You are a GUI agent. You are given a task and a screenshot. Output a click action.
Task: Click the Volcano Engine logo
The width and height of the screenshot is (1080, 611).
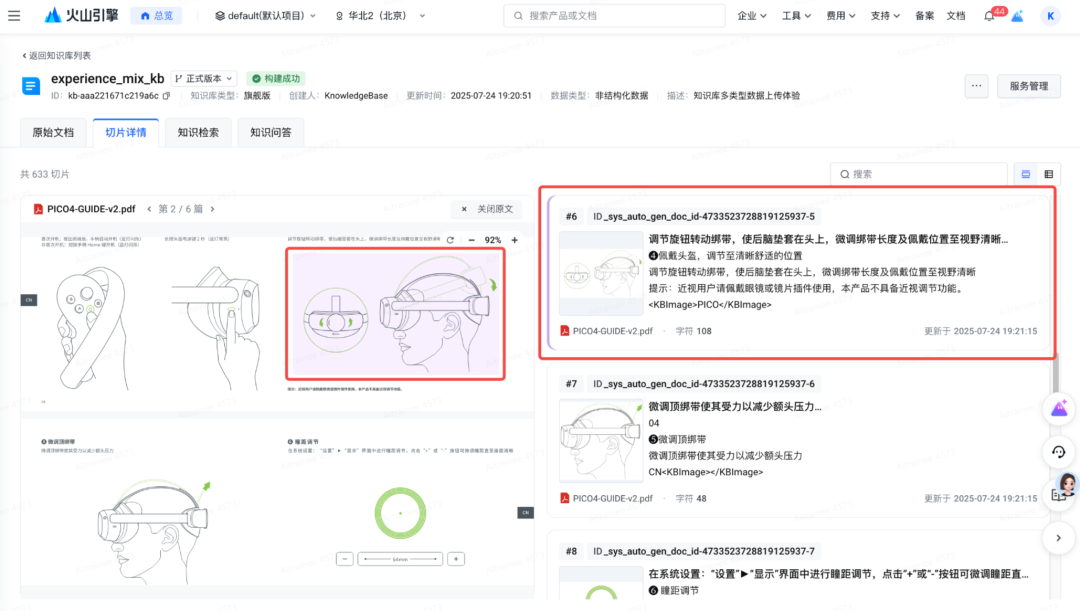tap(81, 15)
